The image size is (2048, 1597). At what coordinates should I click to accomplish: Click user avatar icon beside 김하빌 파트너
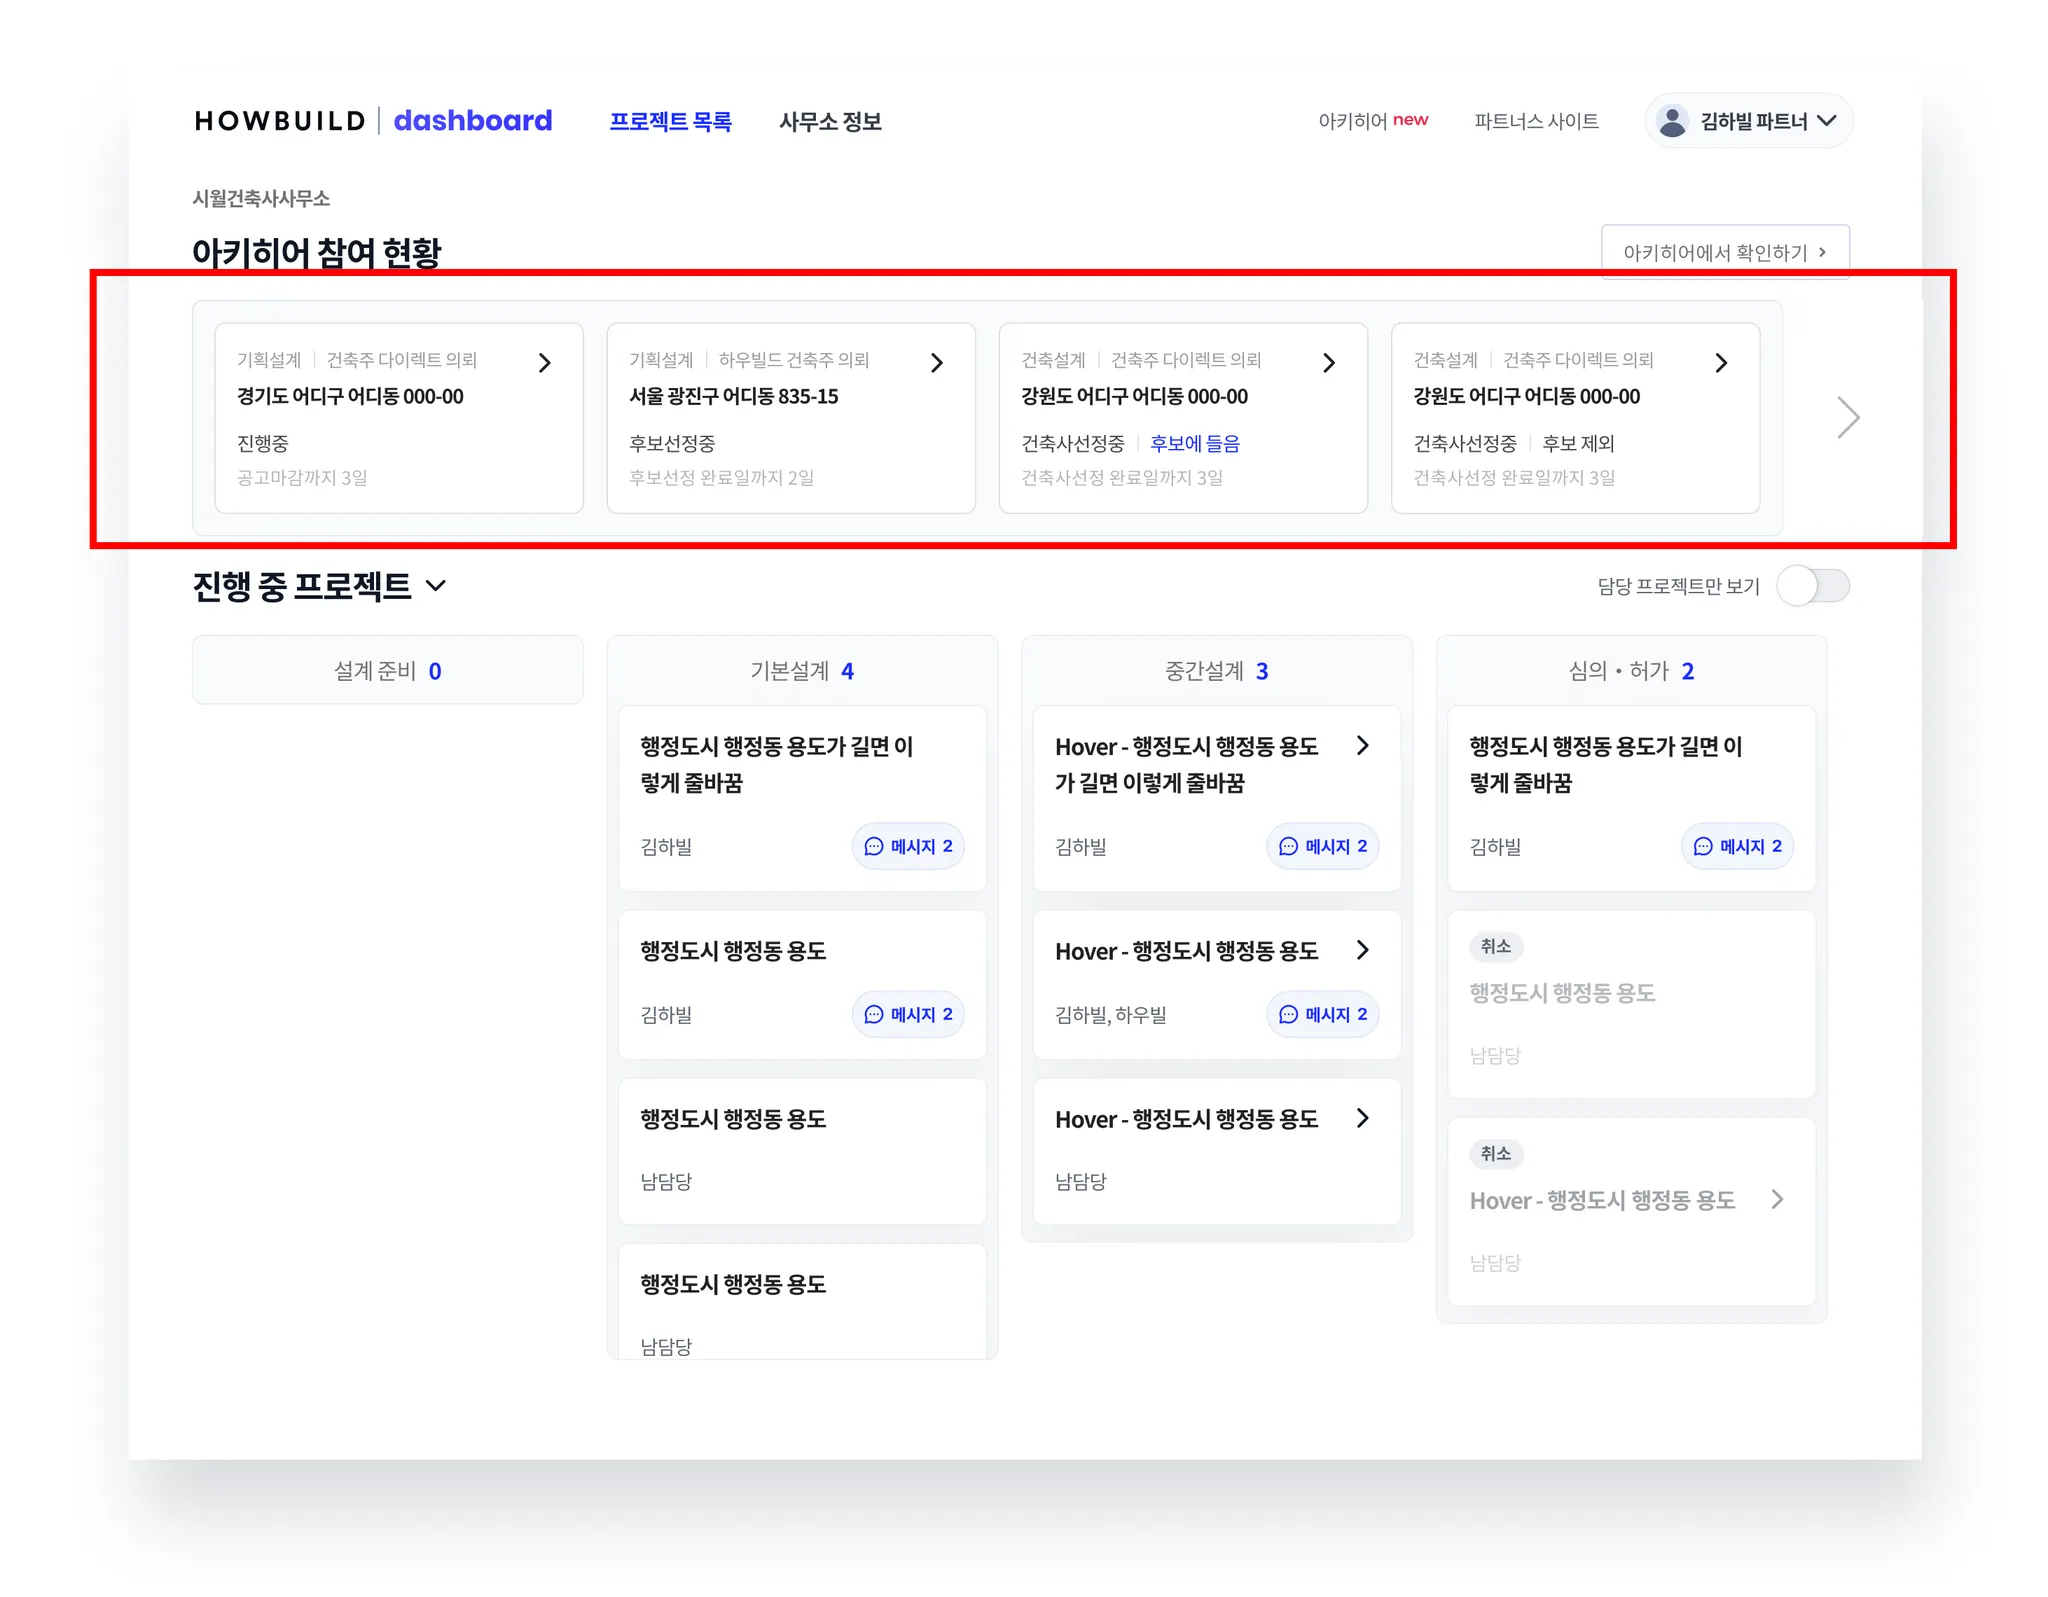(1672, 121)
